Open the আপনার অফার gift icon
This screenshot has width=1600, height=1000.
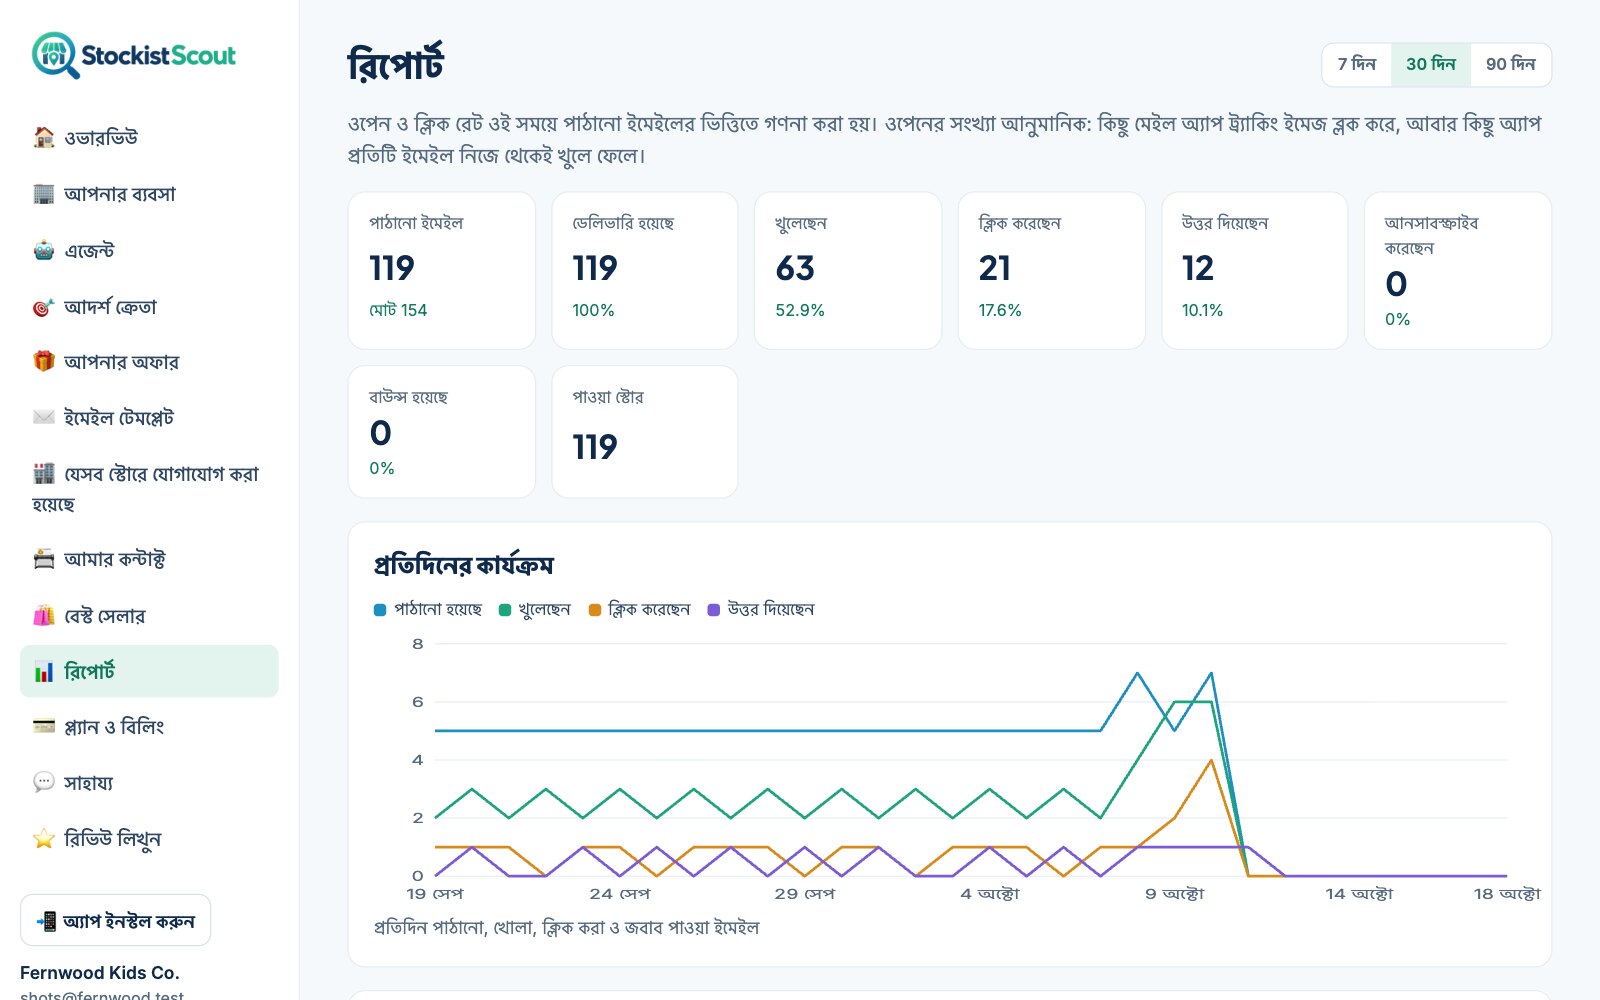44,362
